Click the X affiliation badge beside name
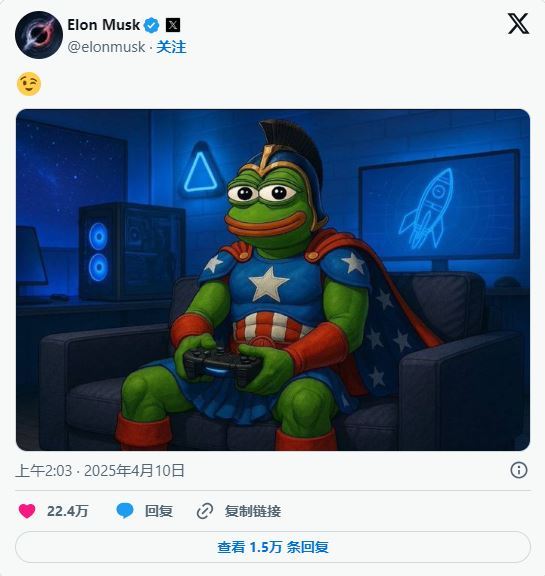Screen dimensions: 545x576 [x=173, y=25]
